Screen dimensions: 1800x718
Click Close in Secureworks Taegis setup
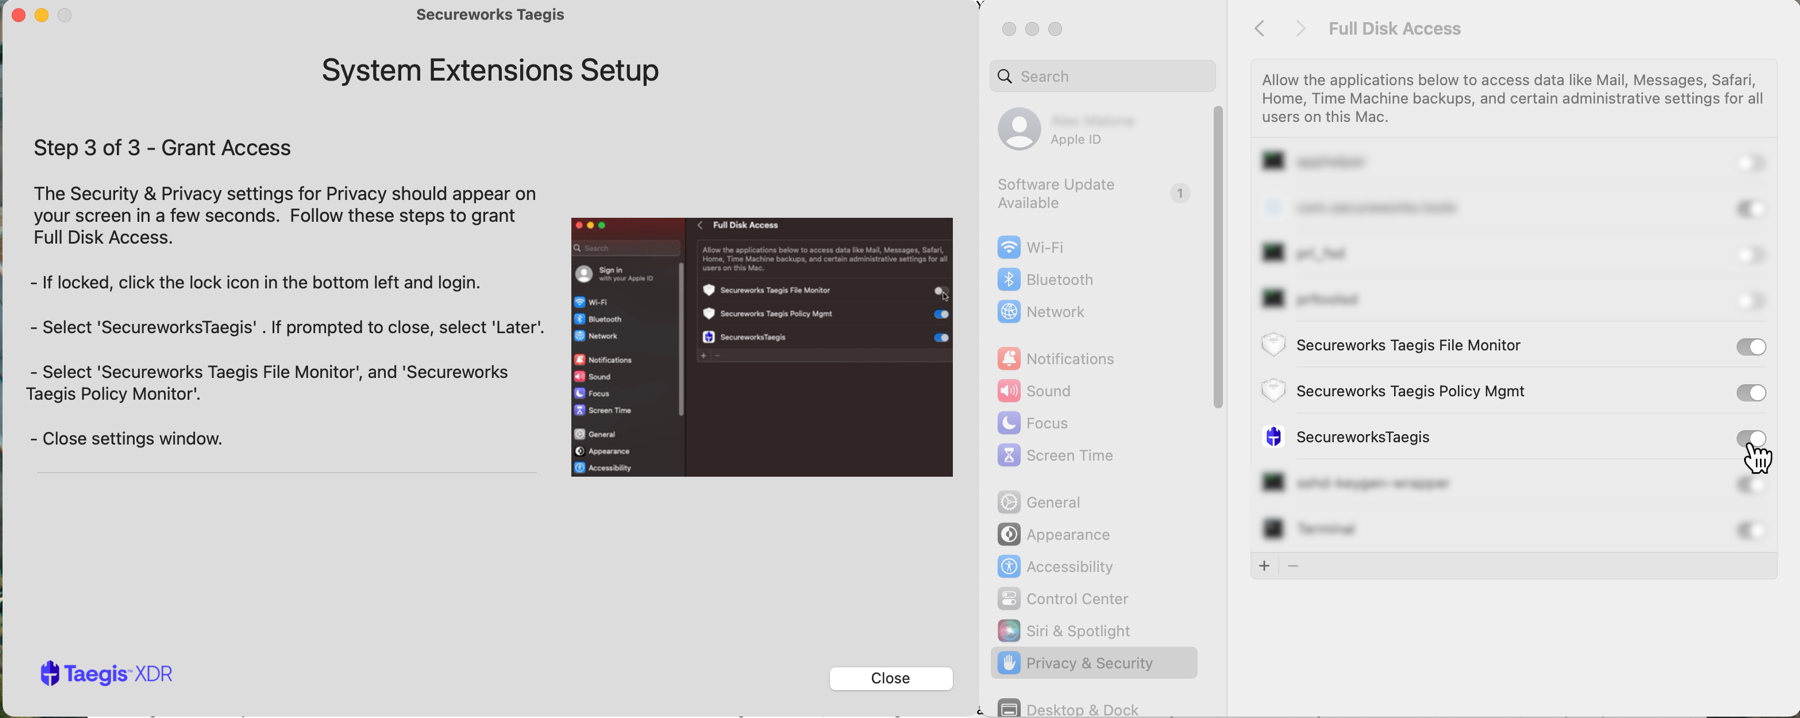tap(890, 678)
